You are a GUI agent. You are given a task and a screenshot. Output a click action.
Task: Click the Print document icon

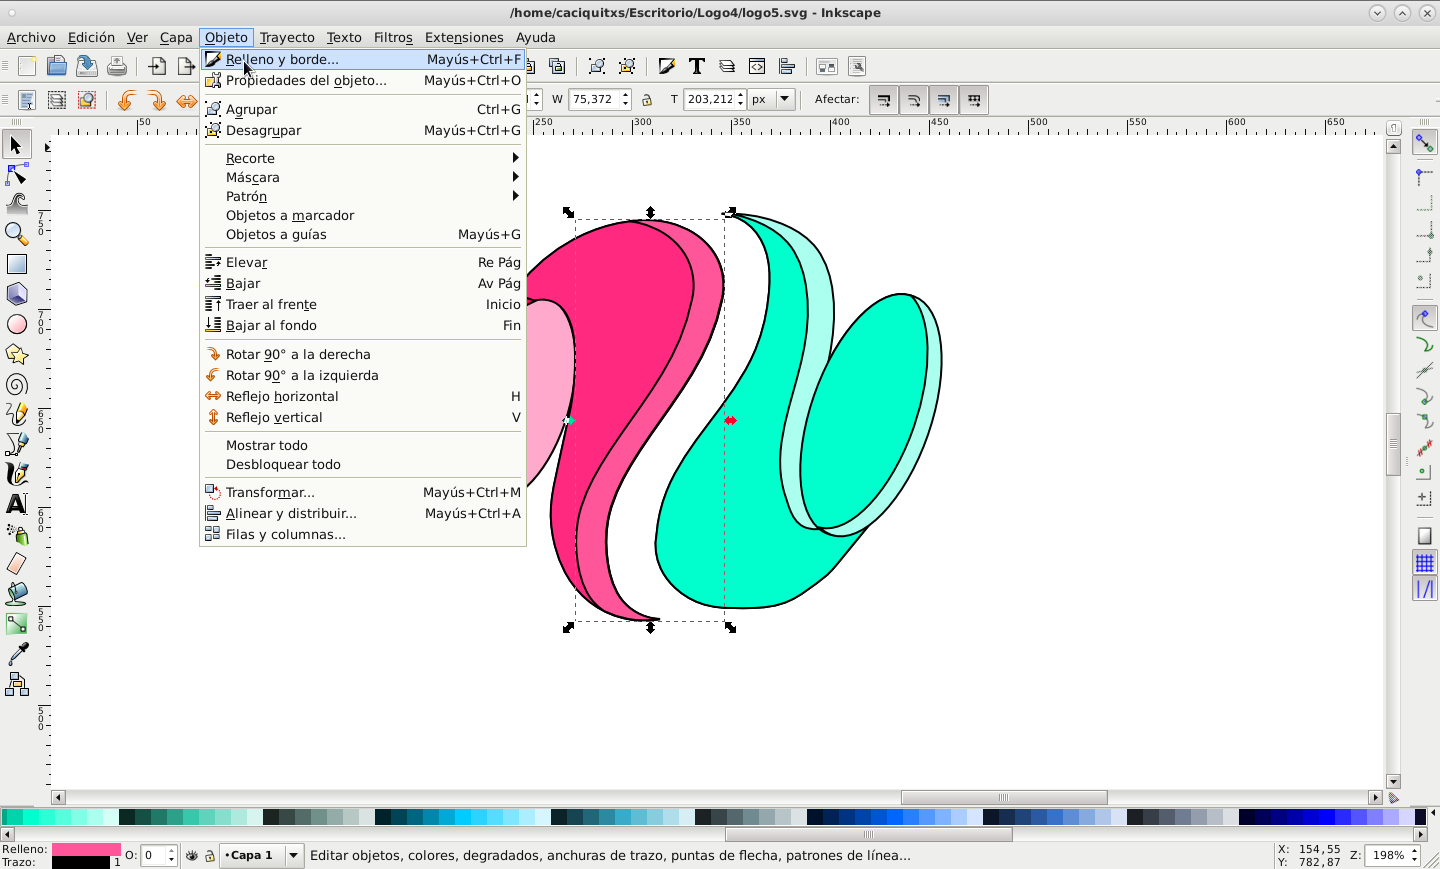coord(117,67)
